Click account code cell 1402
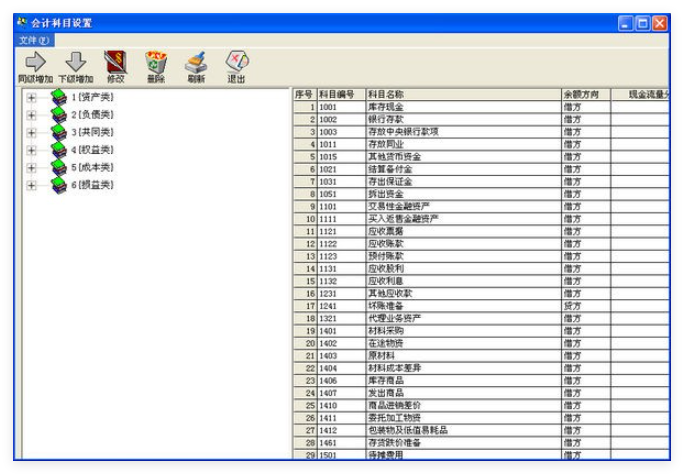Image resolution: width=684 pixels, height=474 pixels. (341, 343)
